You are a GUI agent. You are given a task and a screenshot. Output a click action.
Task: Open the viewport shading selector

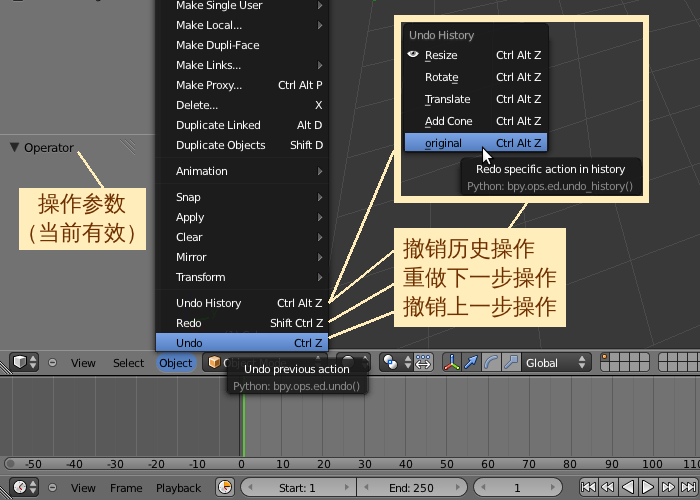pyautogui.click(x=353, y=362)
